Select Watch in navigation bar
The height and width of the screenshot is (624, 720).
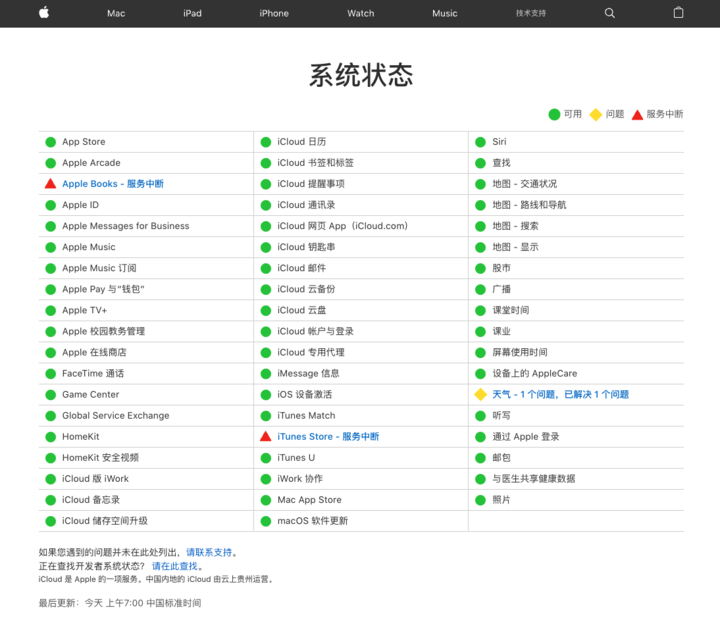pyautogui.click(x=361, y=13)
